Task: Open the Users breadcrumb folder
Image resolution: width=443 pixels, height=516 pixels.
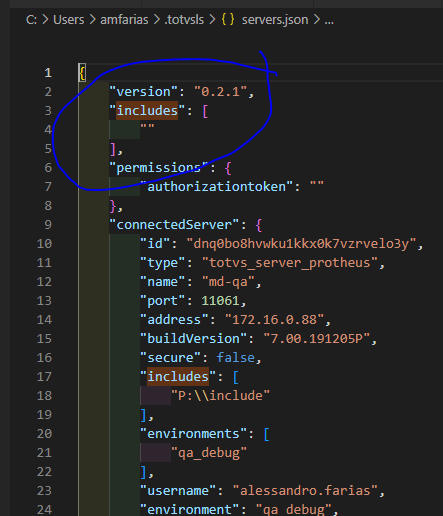Action: coord(69,20)
